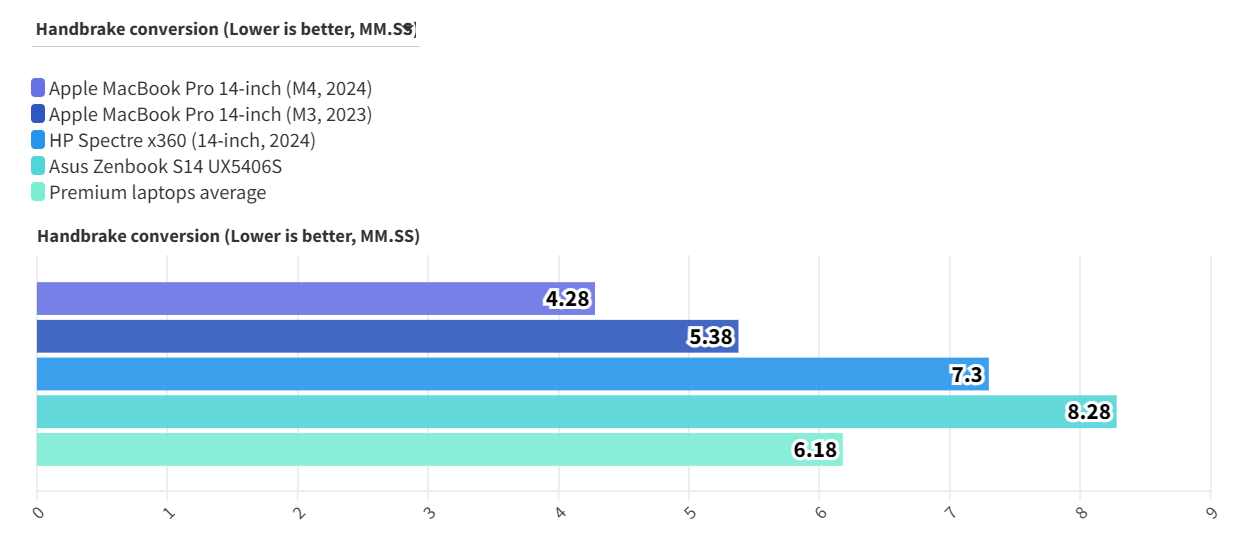This screenshot has height=542, width=1248.
Task: Click the 3 tick label on the x-axis
Action: coord(429,513)
